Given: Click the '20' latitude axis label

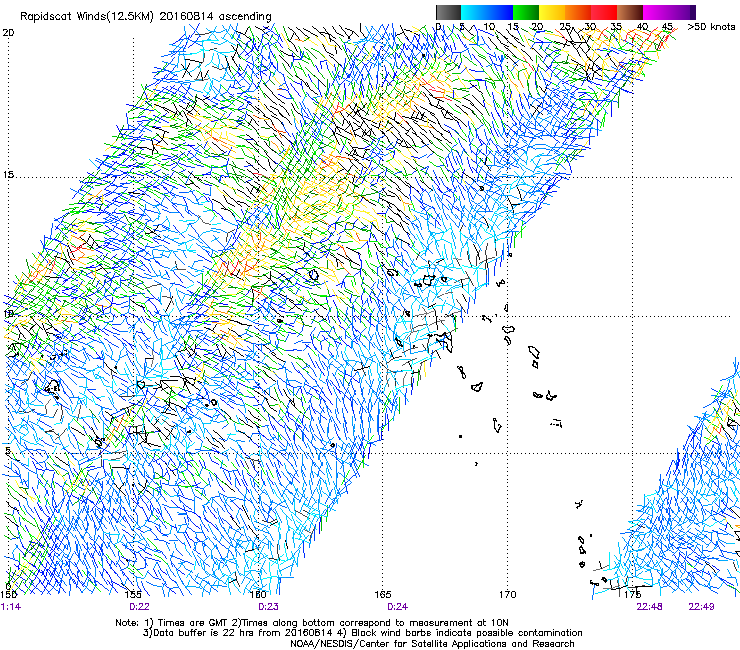Looking at the screenshot, I should tap(8, 33).
